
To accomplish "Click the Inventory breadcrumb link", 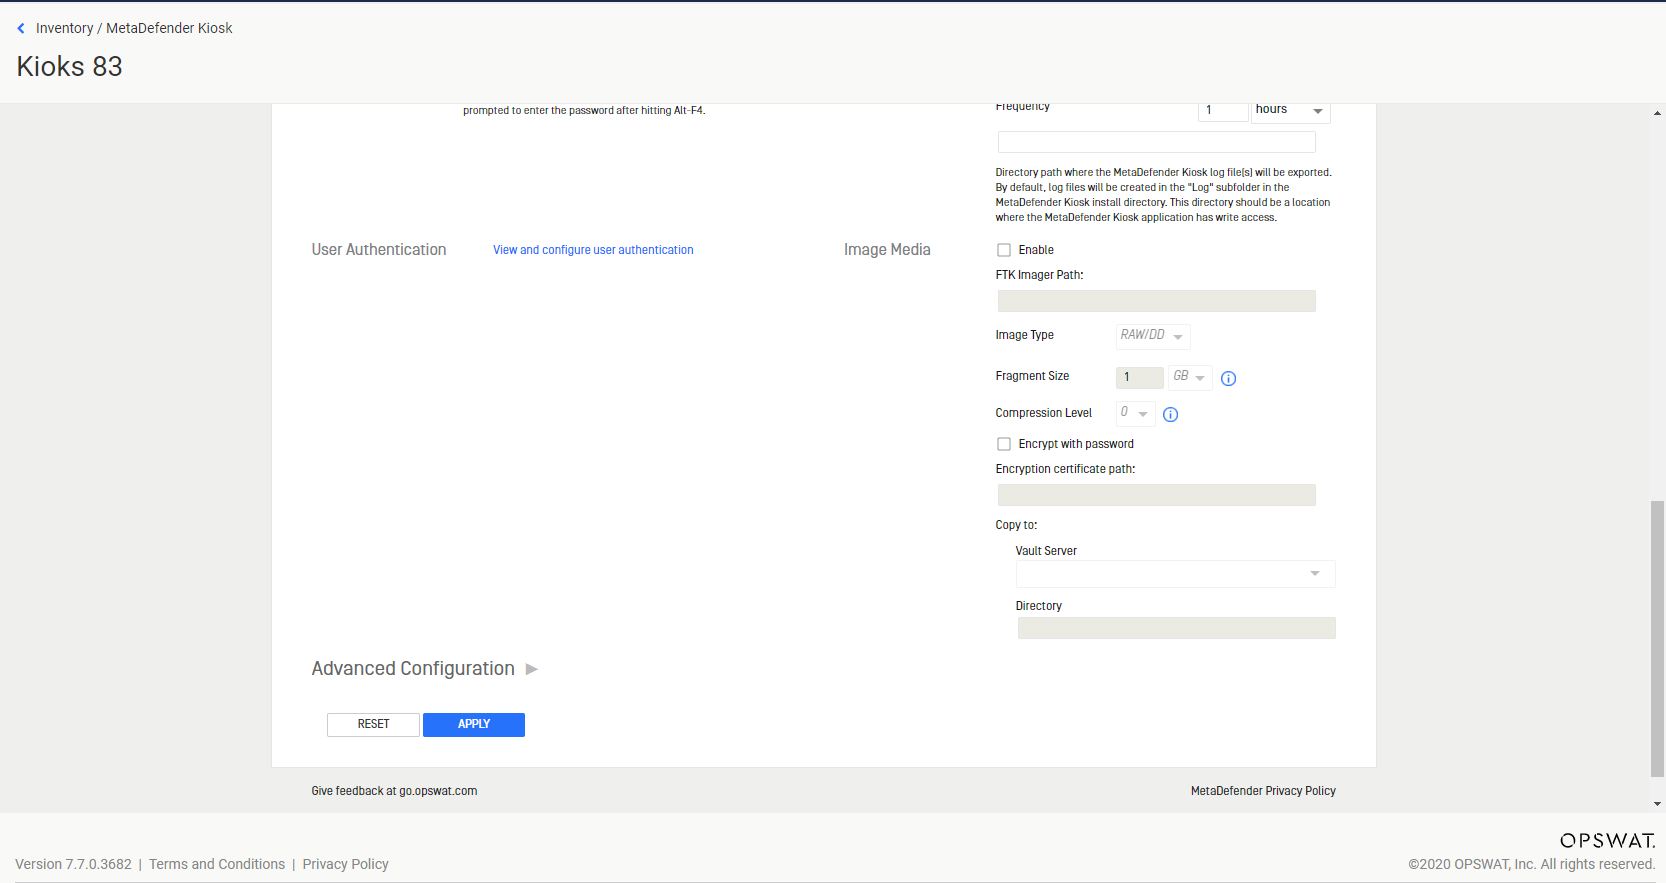I will click(64, 28).
